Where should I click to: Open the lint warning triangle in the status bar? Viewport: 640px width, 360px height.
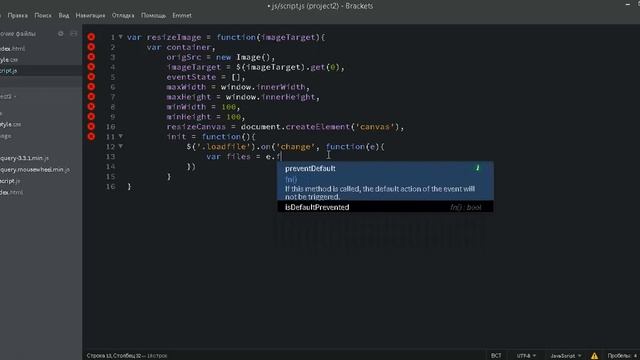pos(594,356)
